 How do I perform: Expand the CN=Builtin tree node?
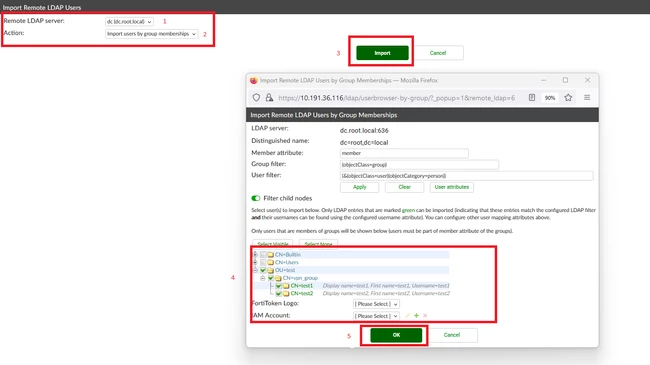click(255, 255)
